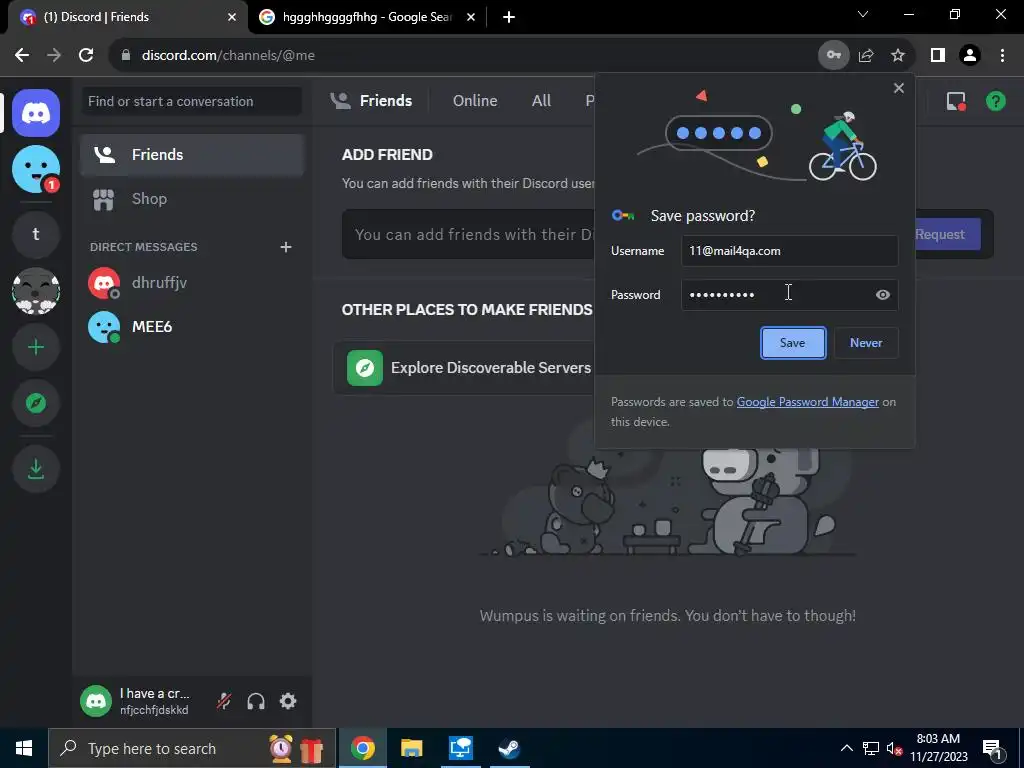Viewport: 1024px width, 768px height.
Task: Open Discord home direct messages icon
Action: click(36, 113)
